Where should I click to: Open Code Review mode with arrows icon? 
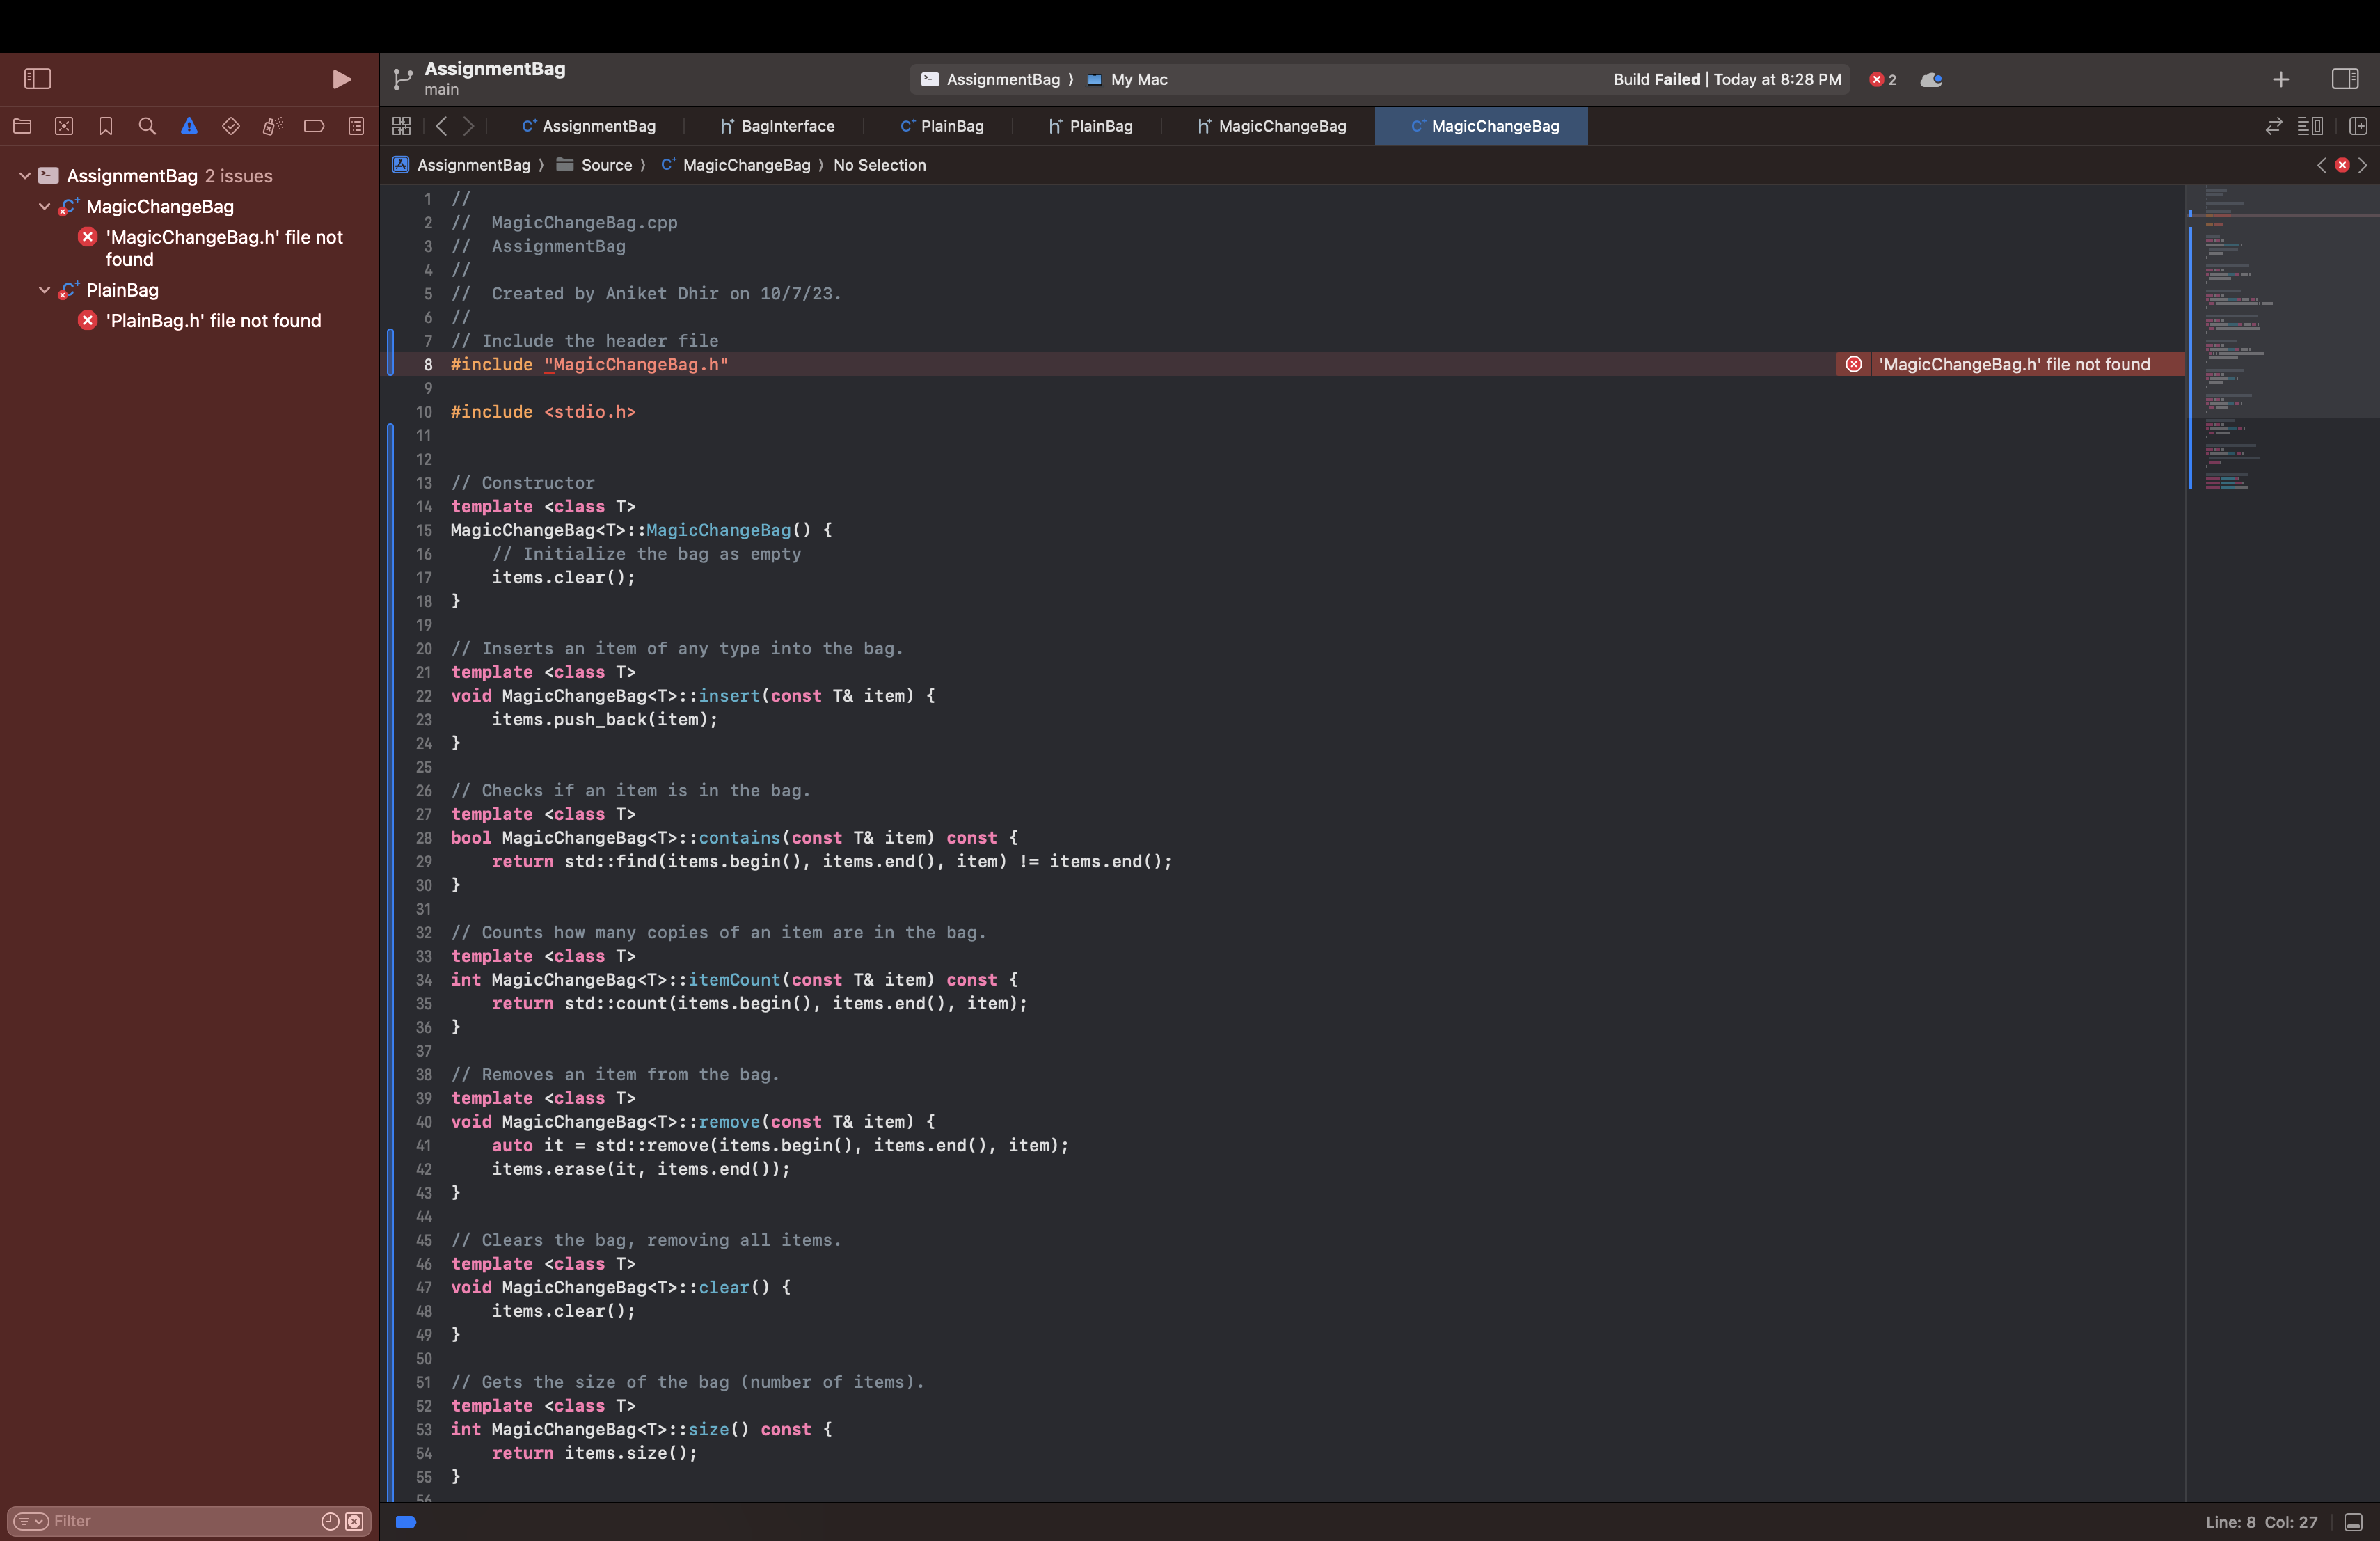tap(2273, 125)
